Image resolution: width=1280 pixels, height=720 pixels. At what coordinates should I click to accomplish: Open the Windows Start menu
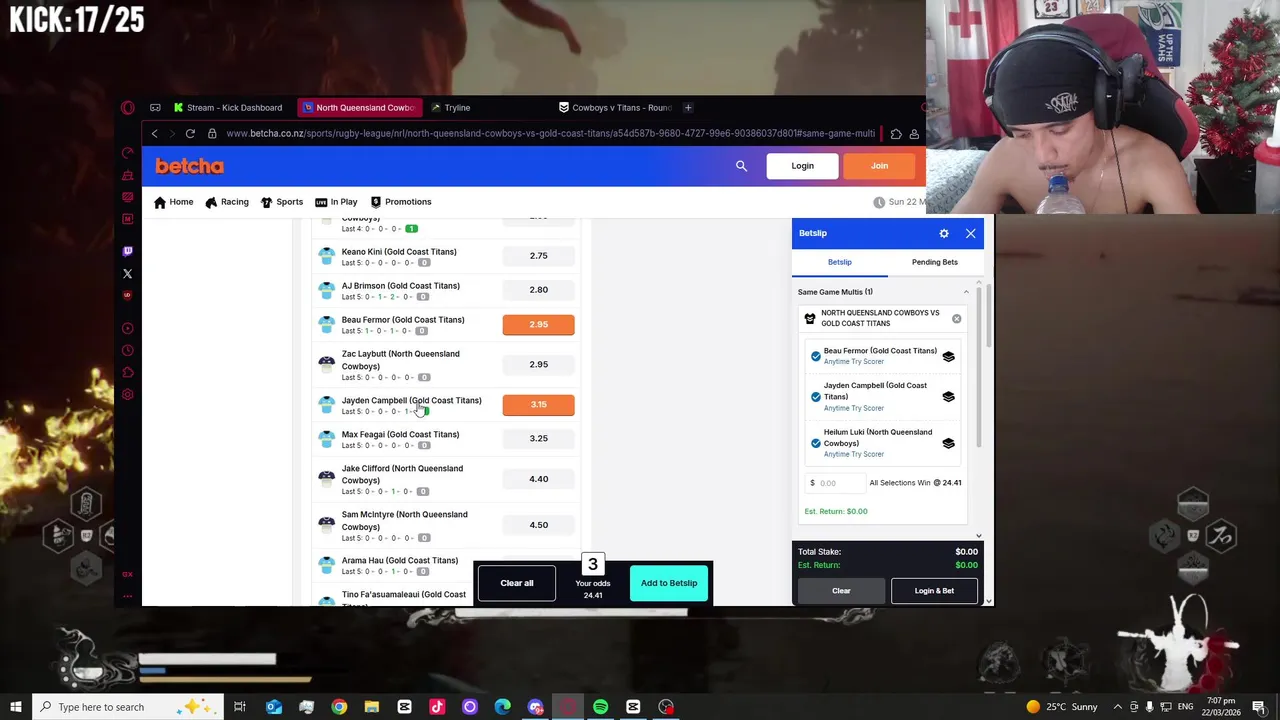coord(15,707)
